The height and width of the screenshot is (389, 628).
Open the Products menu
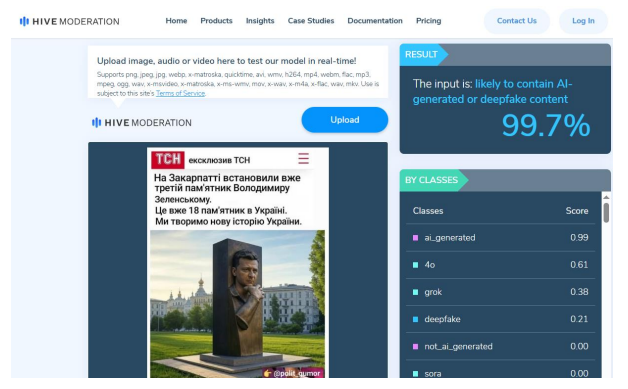[x=216, y=21]
